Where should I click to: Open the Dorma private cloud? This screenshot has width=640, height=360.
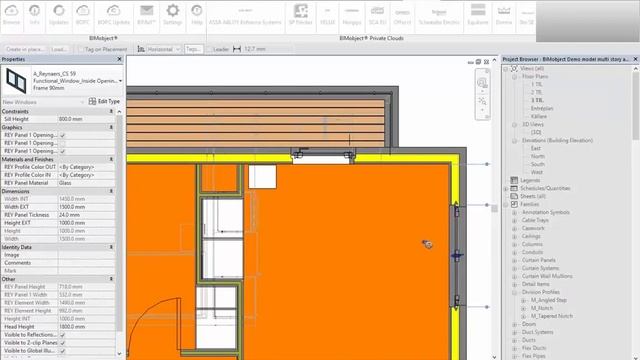point(504,15)
